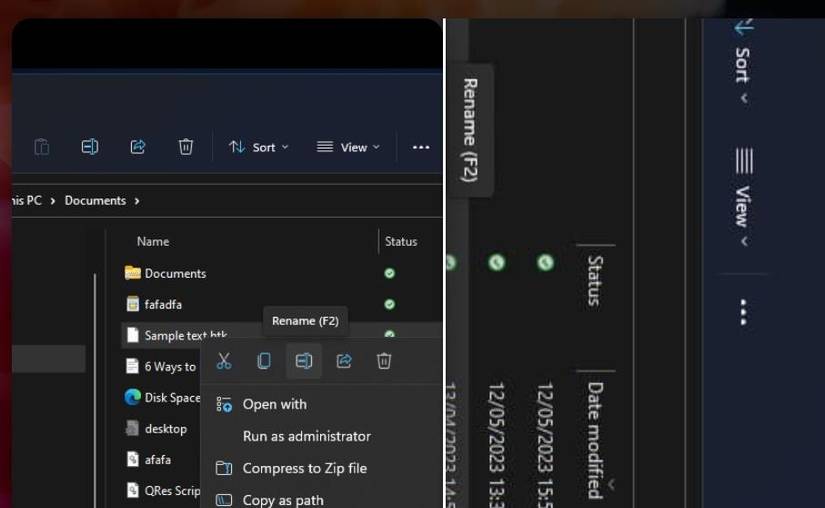
Task: Click the desktop file icon
Action: [133, 428]
